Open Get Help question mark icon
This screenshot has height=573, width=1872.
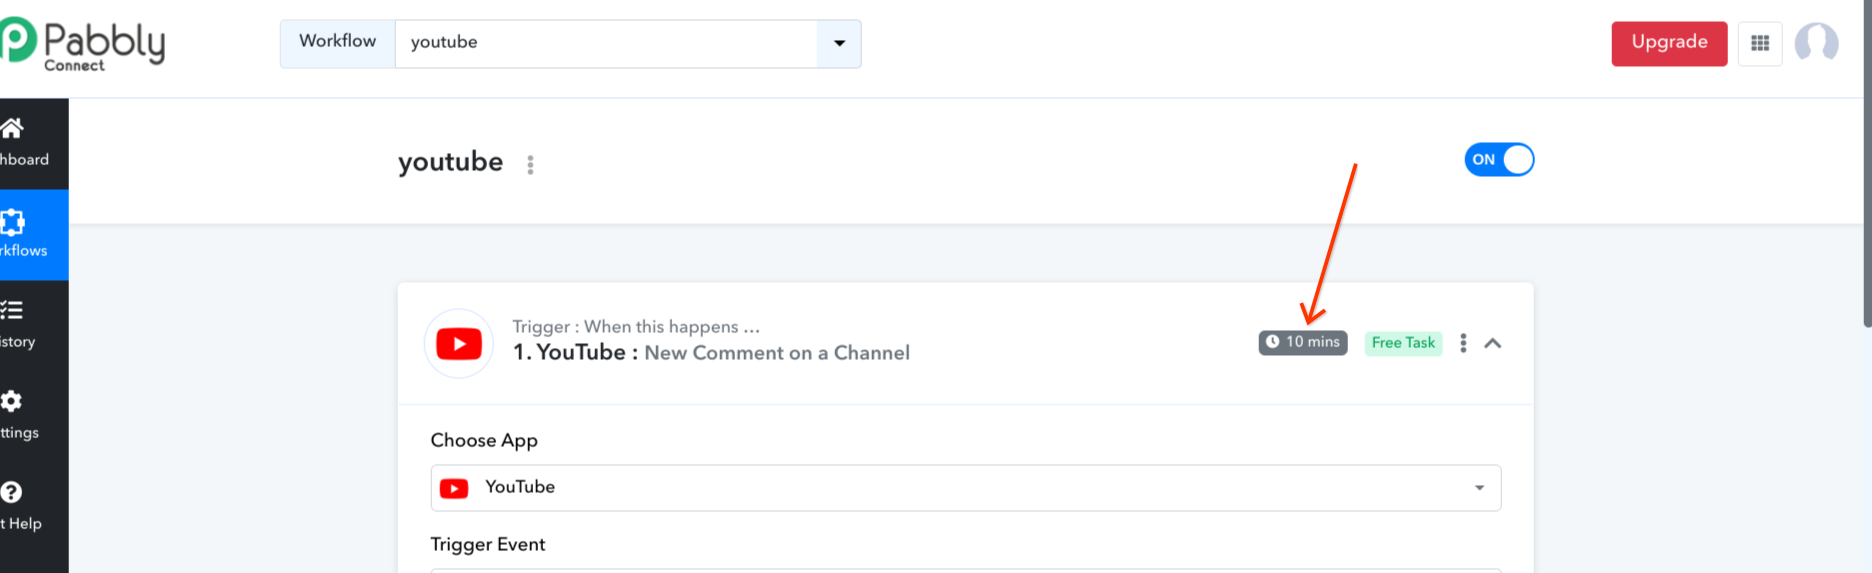11,492
